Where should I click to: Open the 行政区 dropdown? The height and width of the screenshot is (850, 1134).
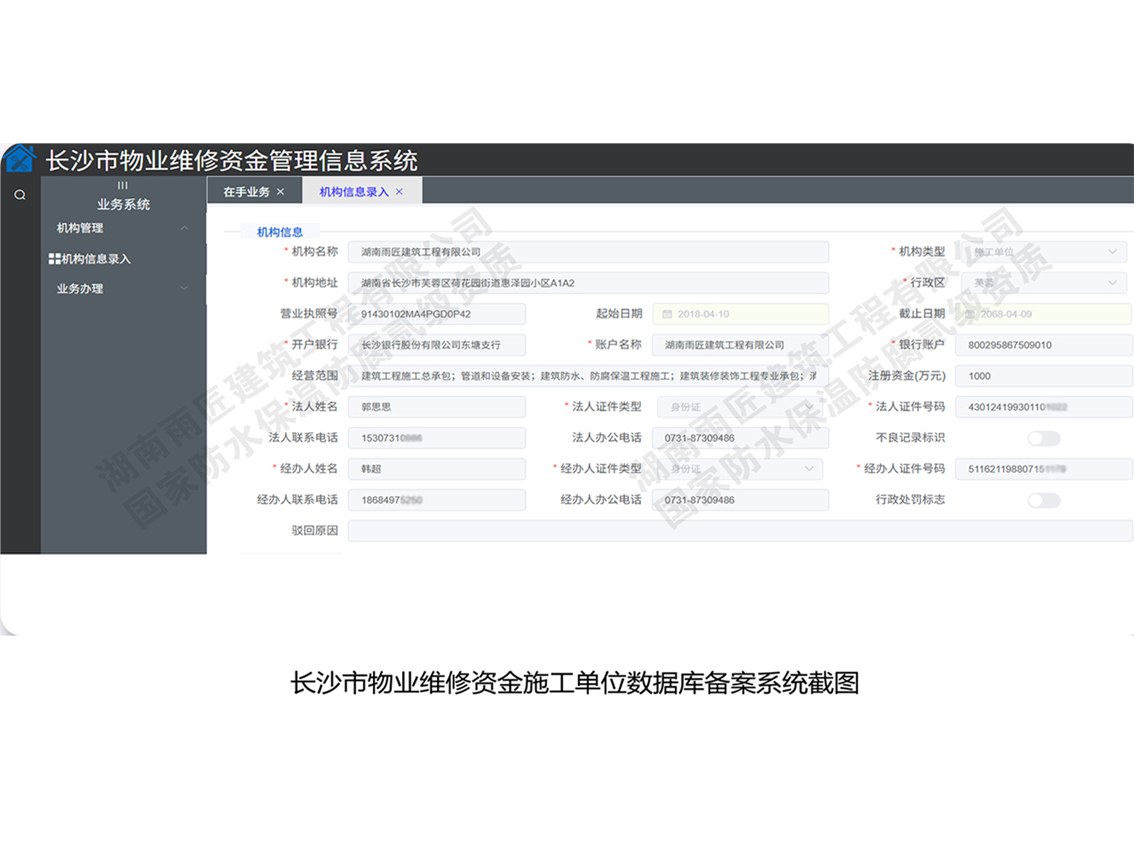[x=1043, y=283]
